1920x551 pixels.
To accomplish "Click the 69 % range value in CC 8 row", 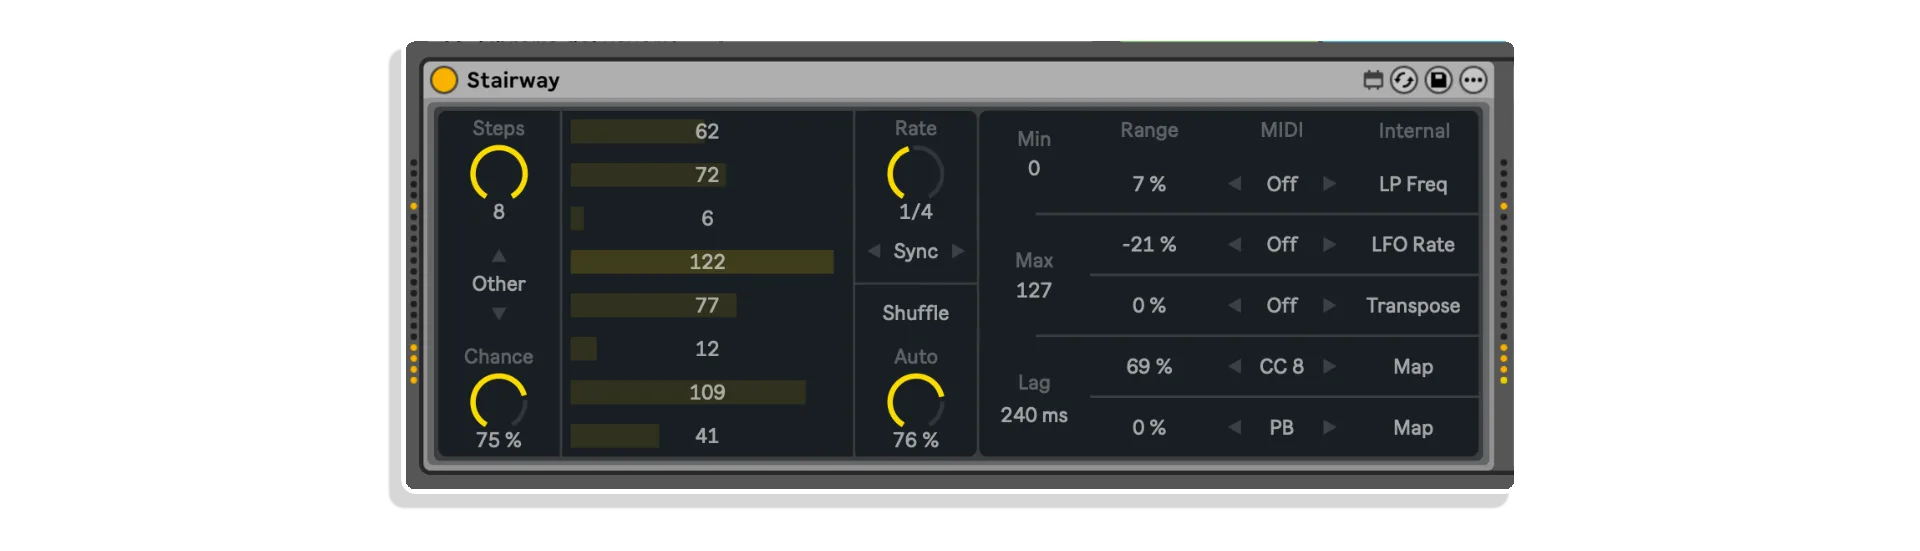I will point(1149,367).
